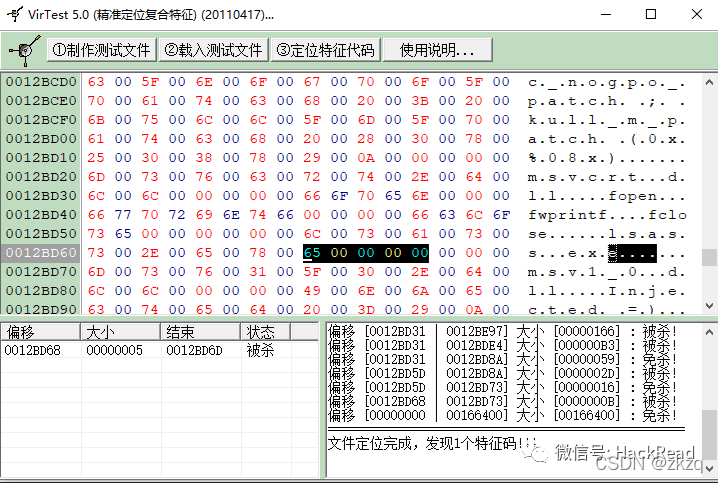Click the 状态 column header

(266, 332)
